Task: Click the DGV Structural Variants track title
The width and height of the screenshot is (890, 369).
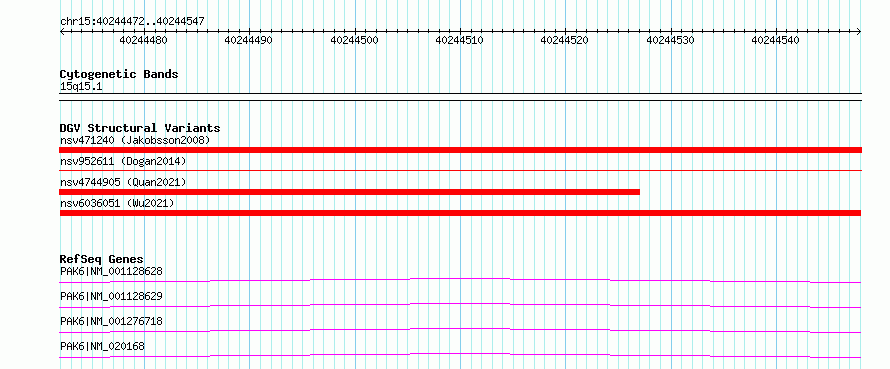Action: (x=140, y=128)
